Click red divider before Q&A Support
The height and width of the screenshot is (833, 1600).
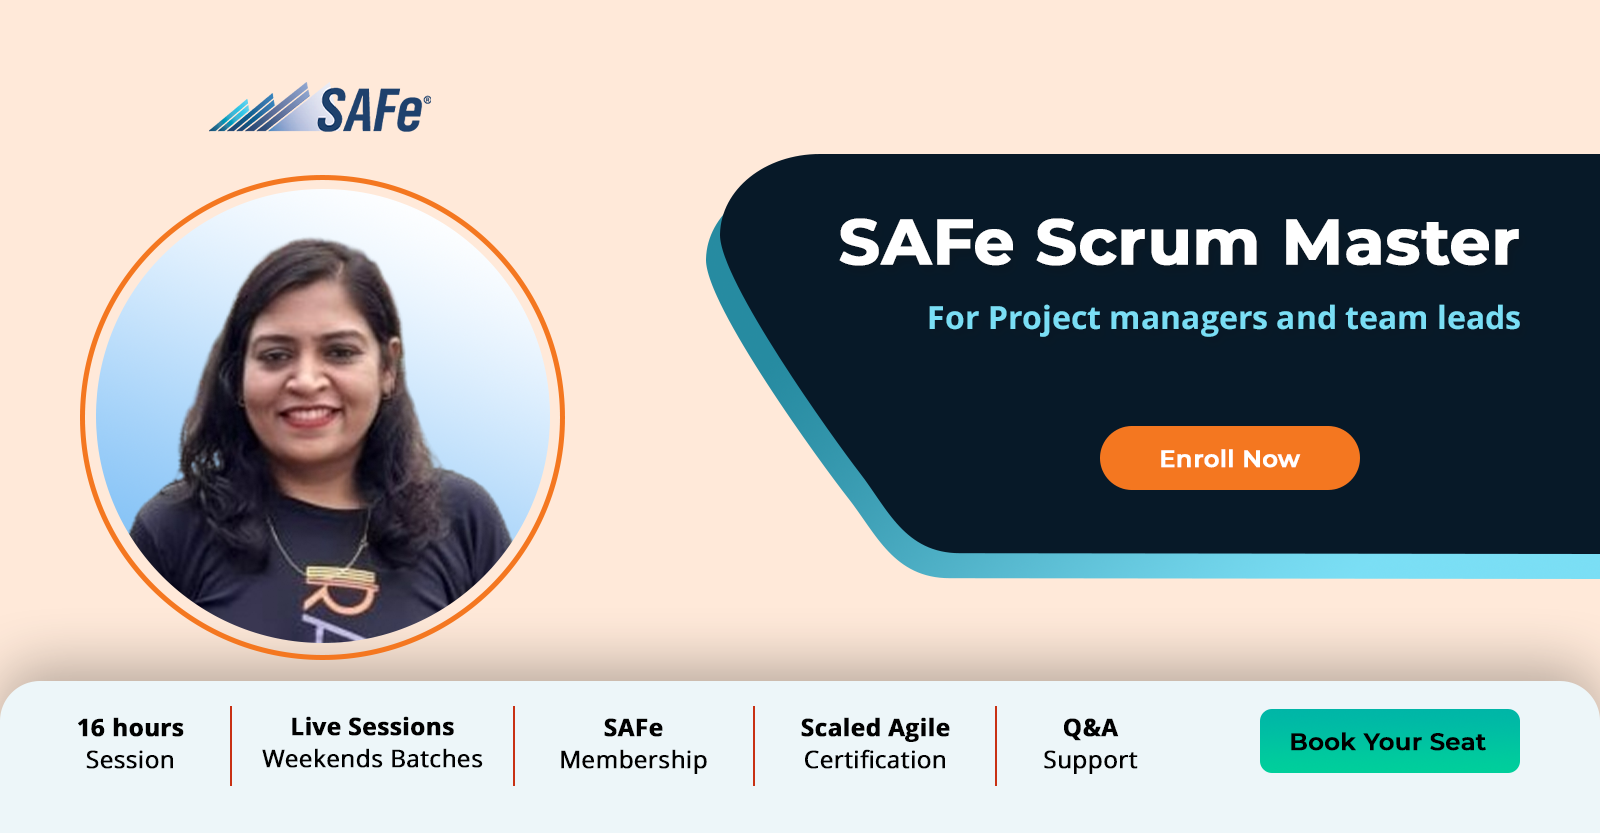(x=996, y=745)
